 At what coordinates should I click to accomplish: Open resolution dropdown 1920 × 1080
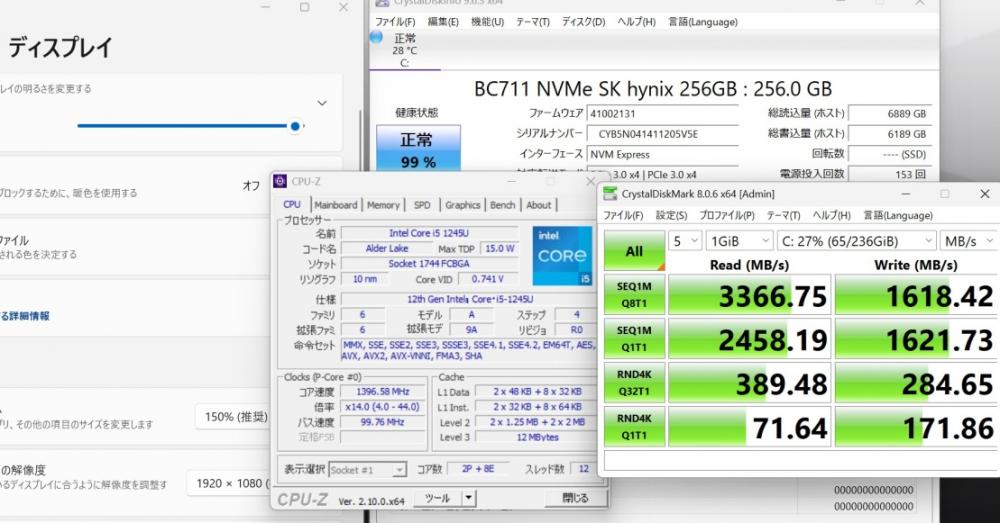click(x=230, y=483)
